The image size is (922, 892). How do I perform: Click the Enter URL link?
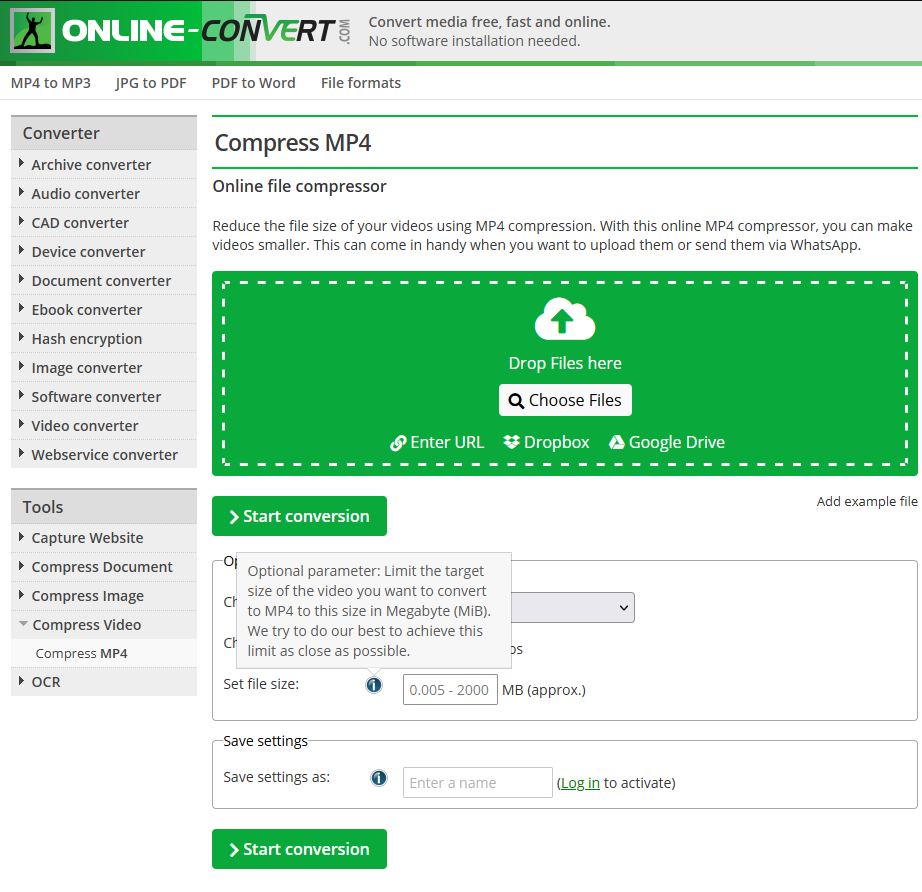point(437,442)
